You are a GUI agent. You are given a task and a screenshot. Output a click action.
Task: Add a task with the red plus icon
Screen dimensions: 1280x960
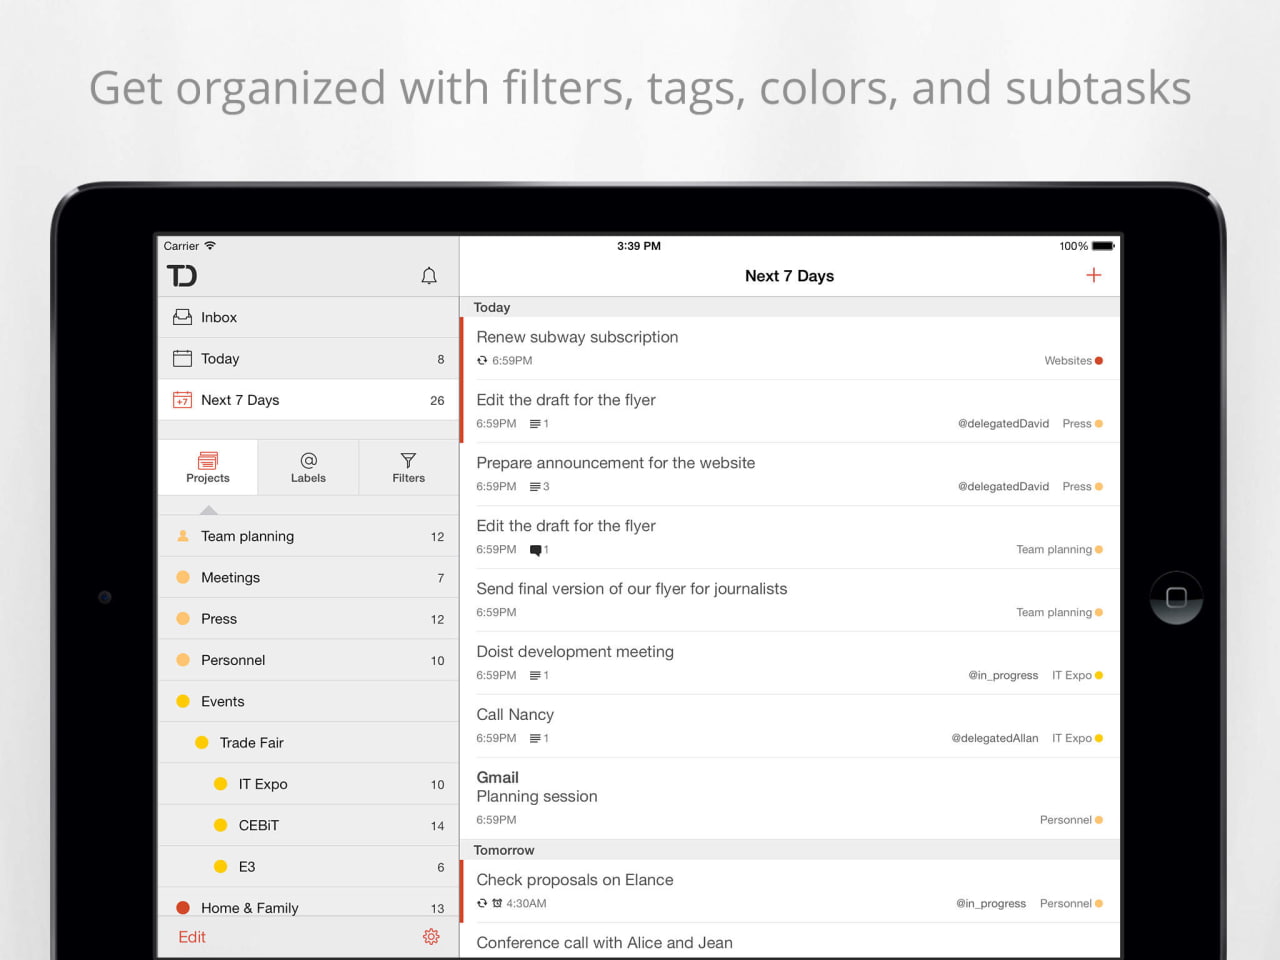click(x=1093, y=275)
